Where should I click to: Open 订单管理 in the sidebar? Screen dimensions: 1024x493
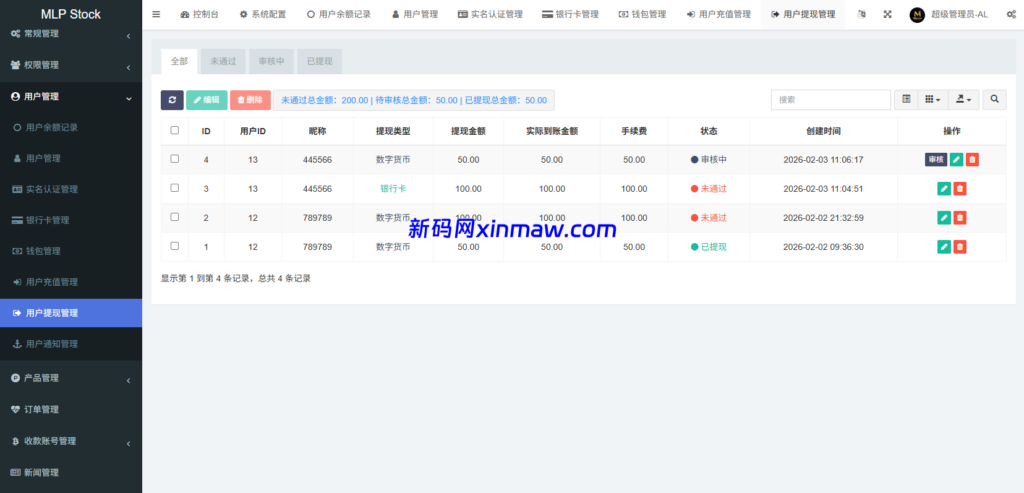[71, 409]
